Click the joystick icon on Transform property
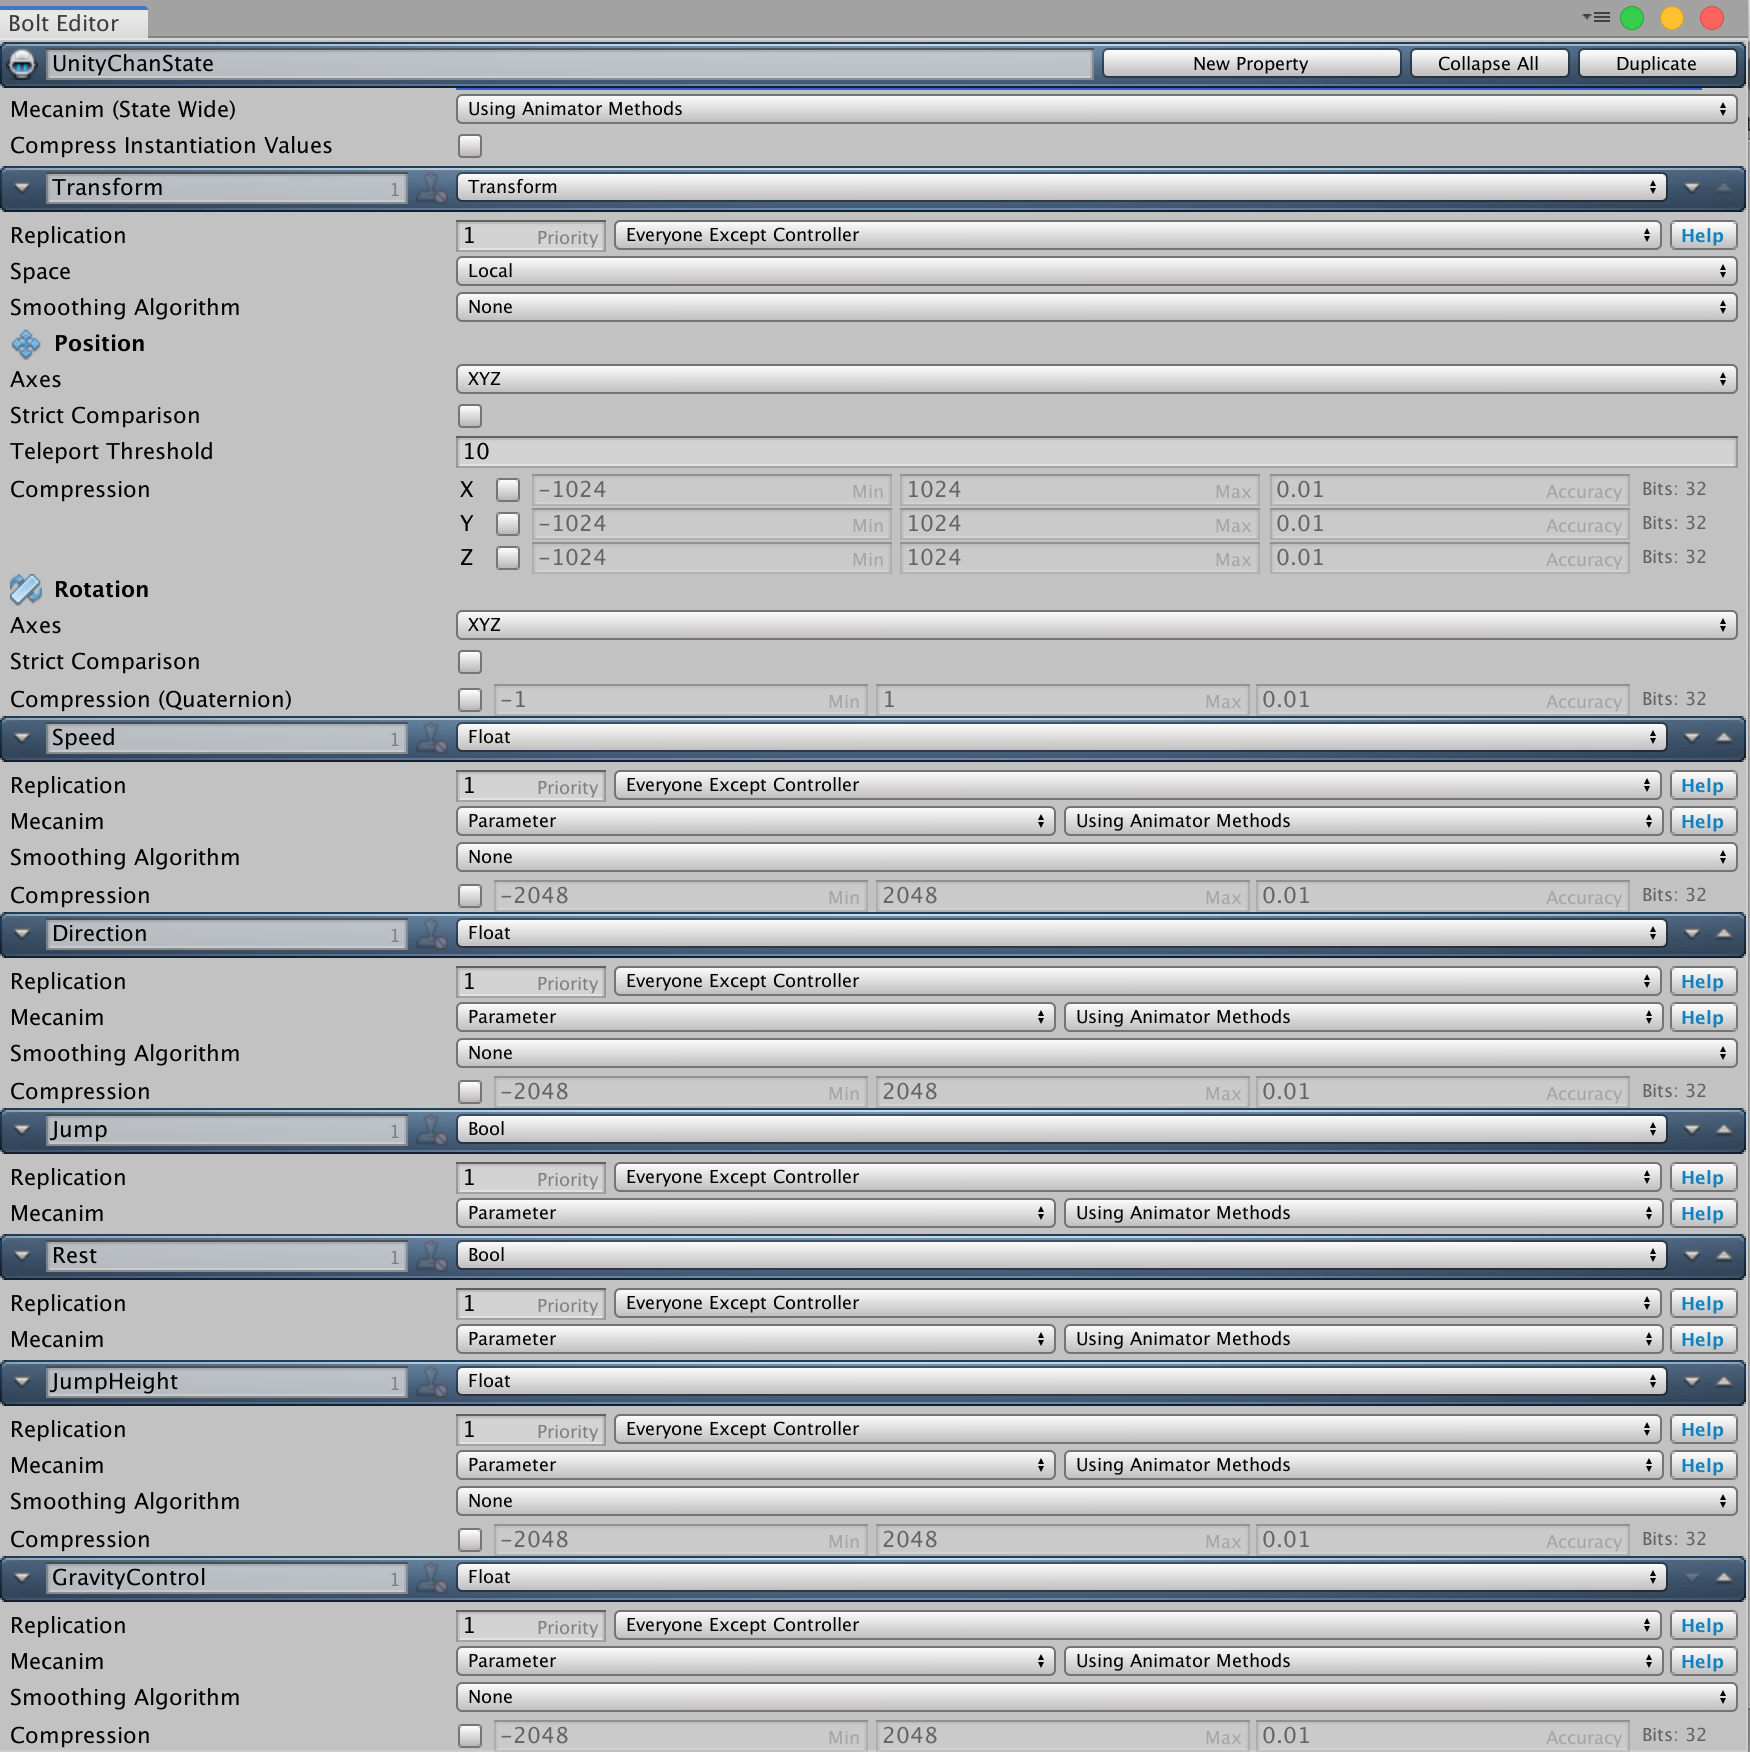1750x1752 pixels. click(432, 188)
